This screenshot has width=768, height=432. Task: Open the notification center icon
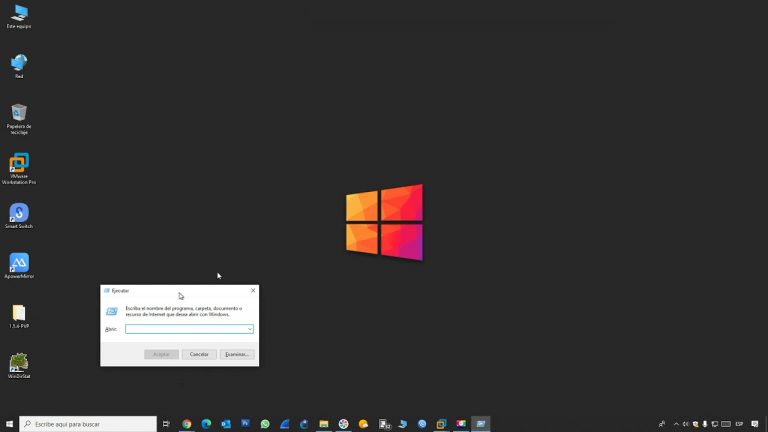tap(755, 424)
